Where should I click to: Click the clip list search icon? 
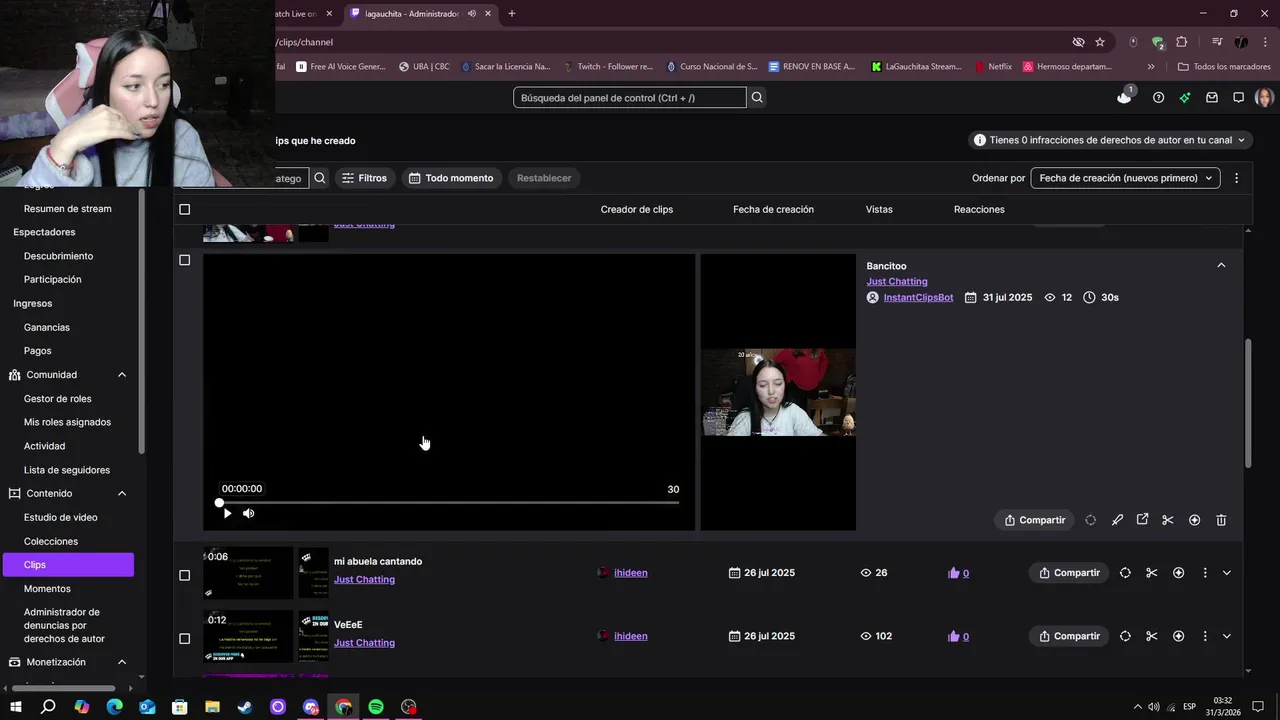click(x=320, y=178)
